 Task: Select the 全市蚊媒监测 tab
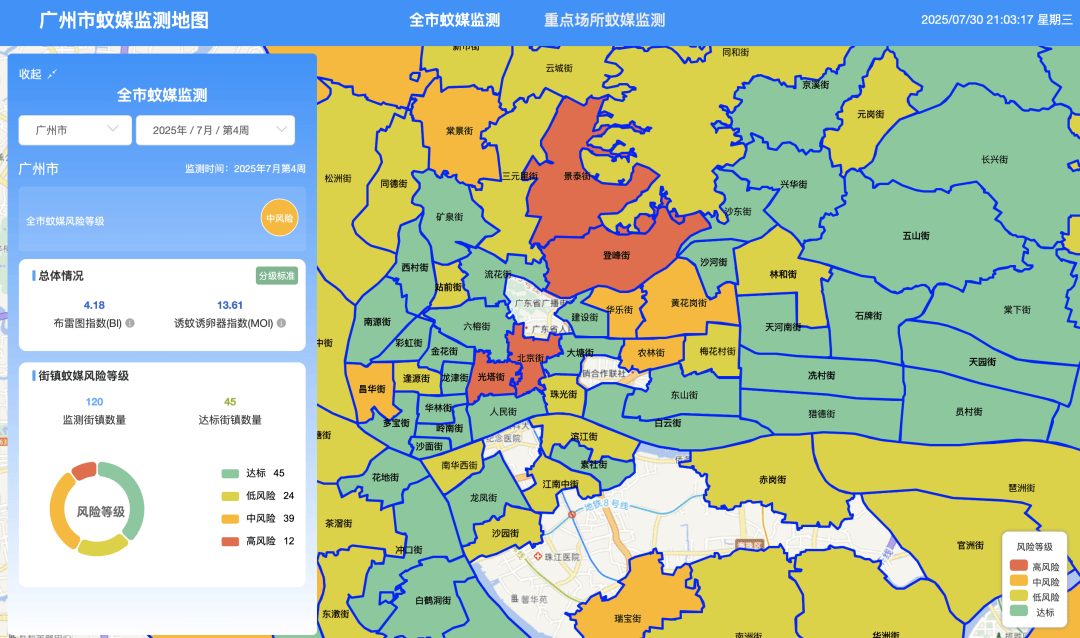(x=457, y=19)
